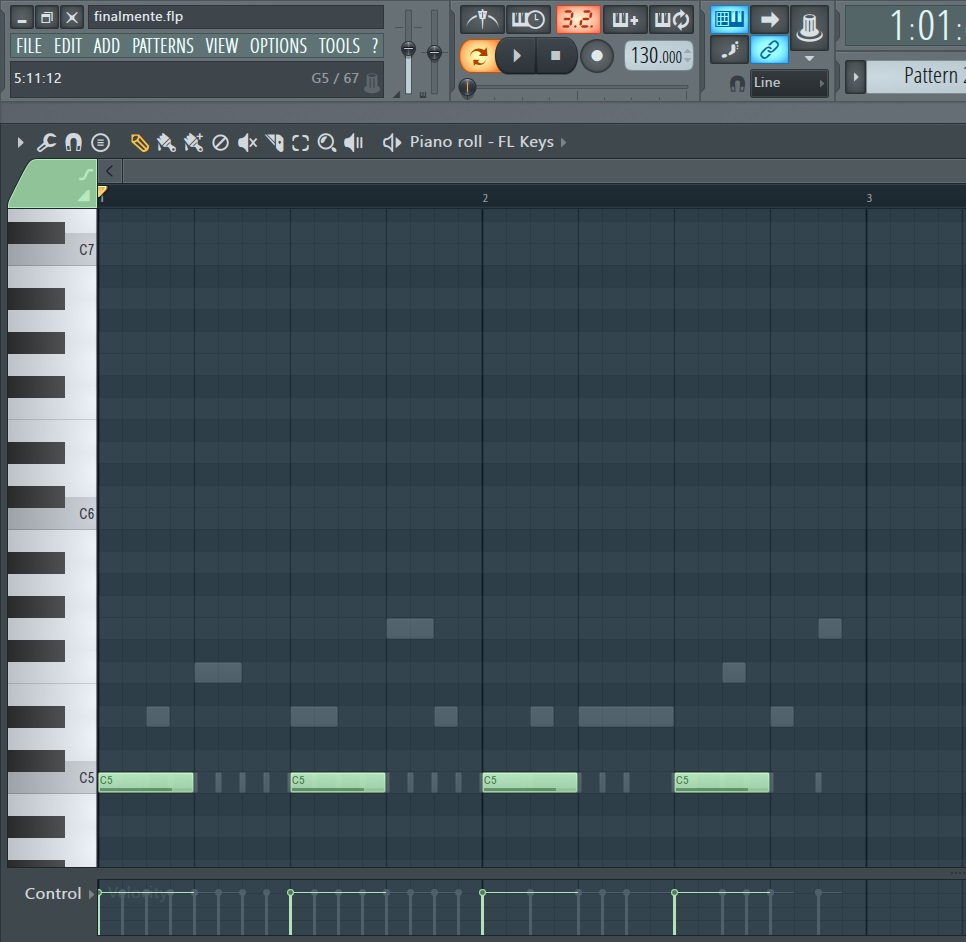966x942 pixels.
Task: Toggle the metronome
Action: click(482, 20)
